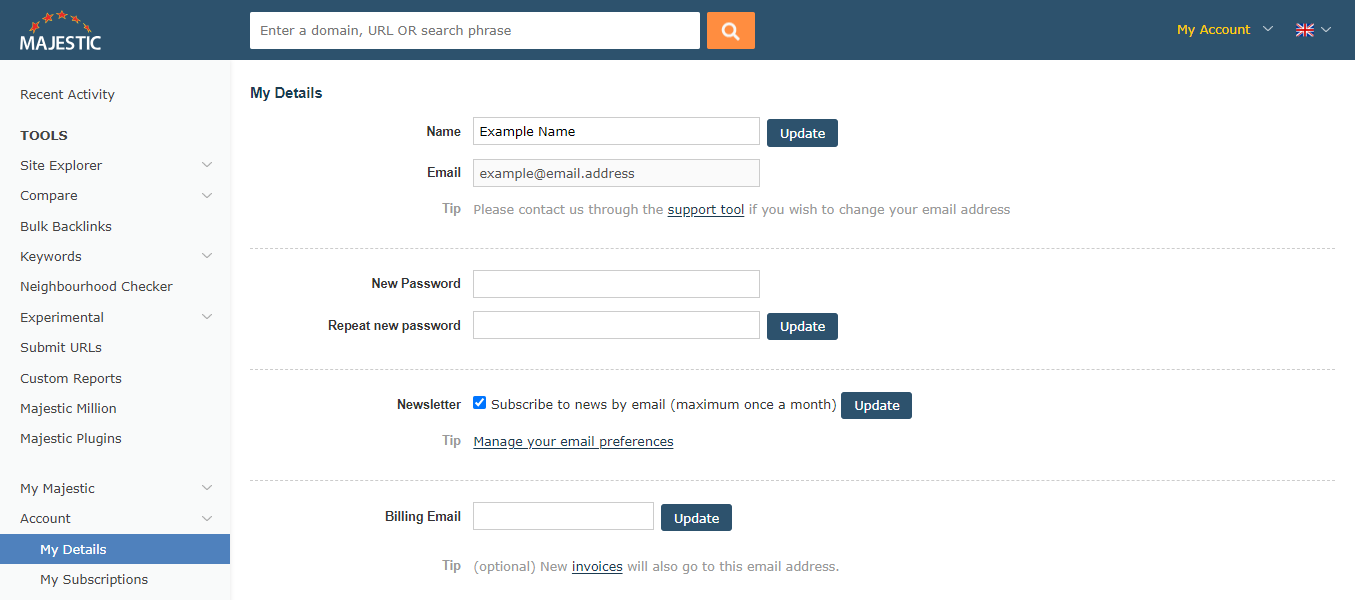
Task: Open the Bulk Backlinks tool
Action: coord(65,226)
